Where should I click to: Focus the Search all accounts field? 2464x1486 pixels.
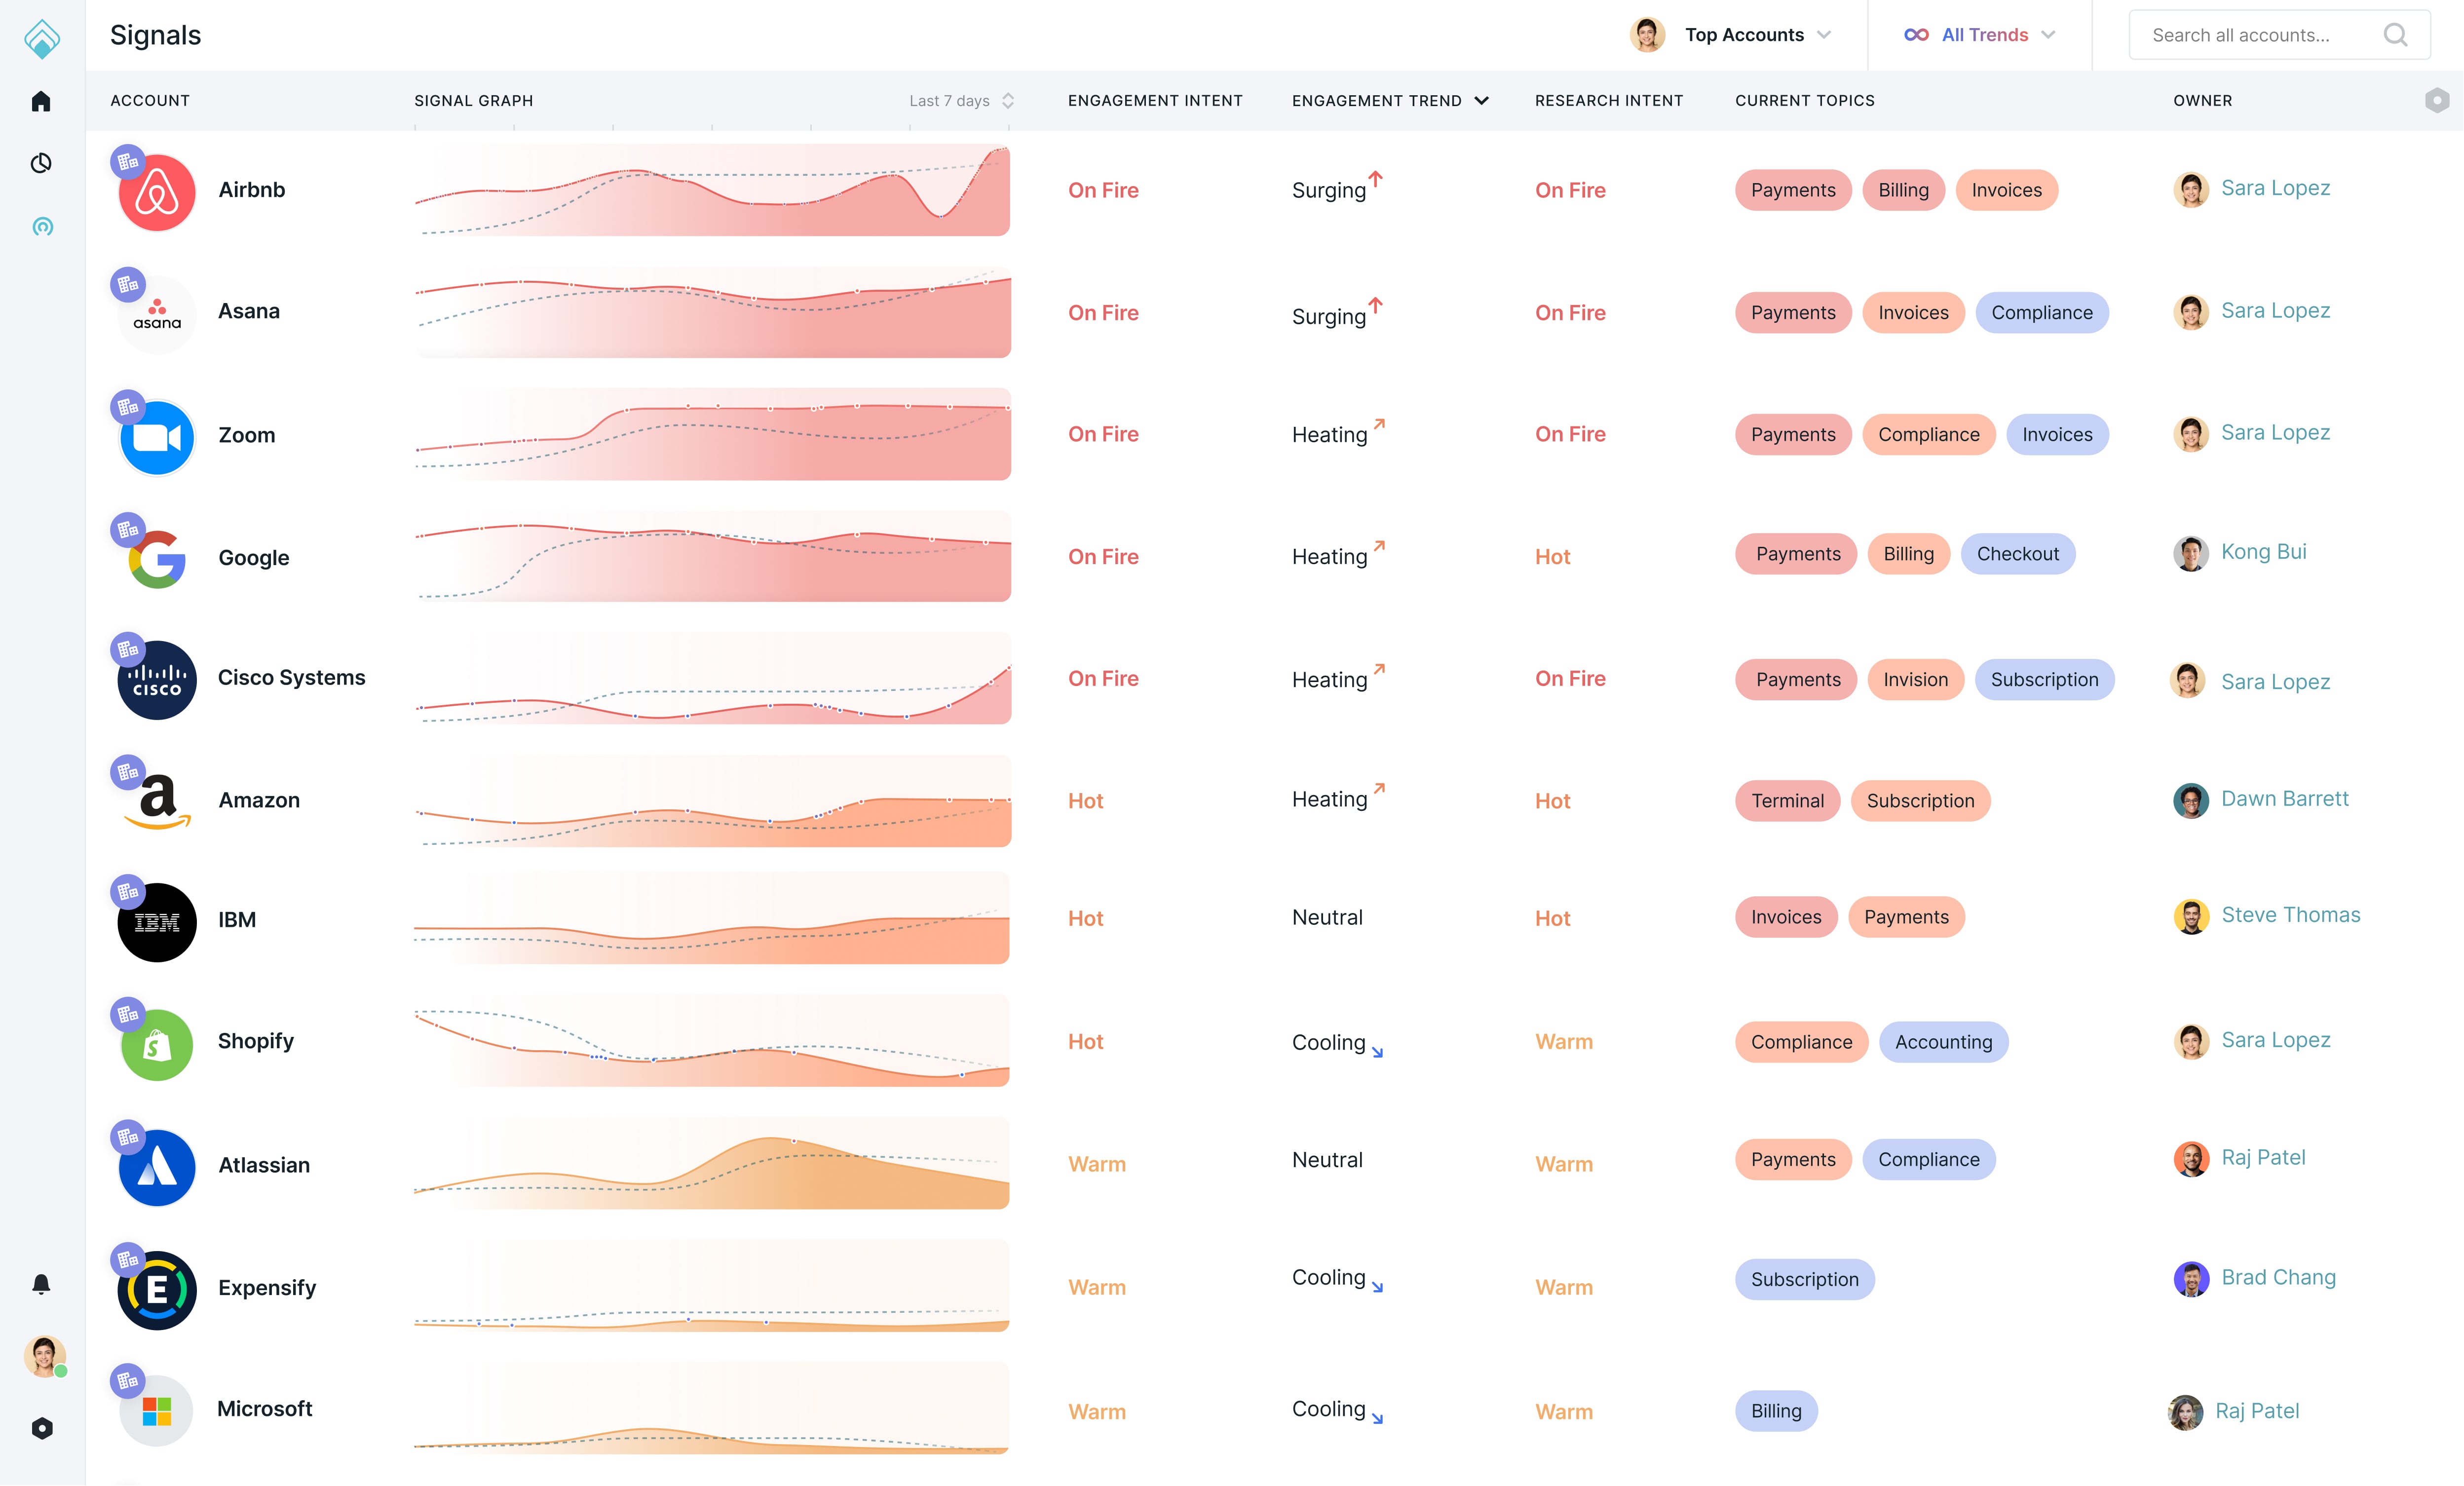click(2279, 35)
